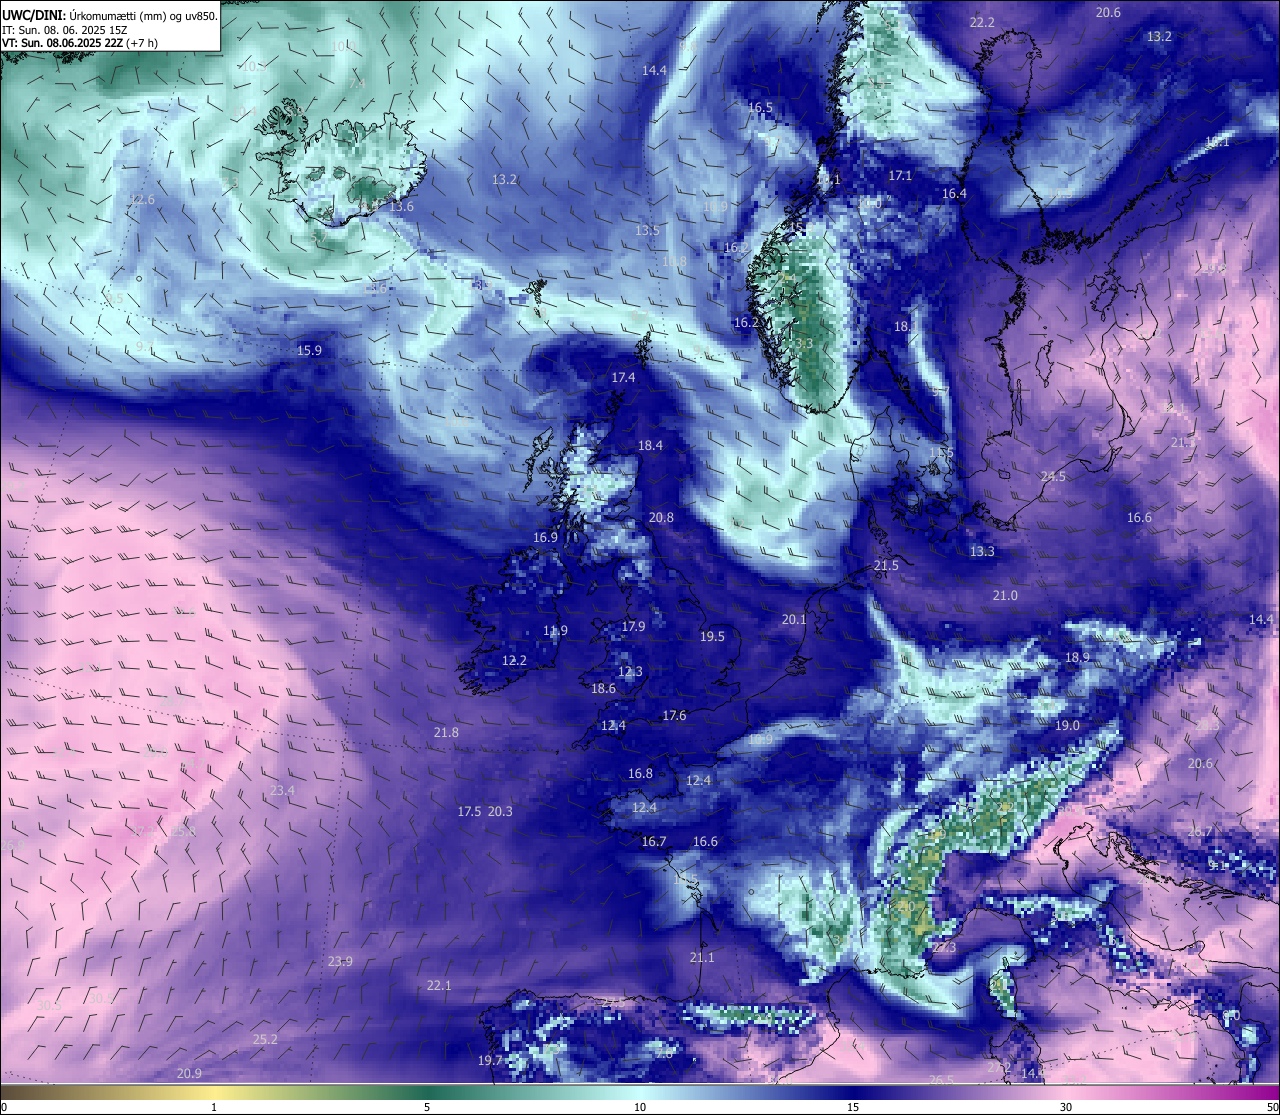Click the 20.8 value in the North Sea
The width and height of the screenshot is (1280, 1115).
point(661,517)
